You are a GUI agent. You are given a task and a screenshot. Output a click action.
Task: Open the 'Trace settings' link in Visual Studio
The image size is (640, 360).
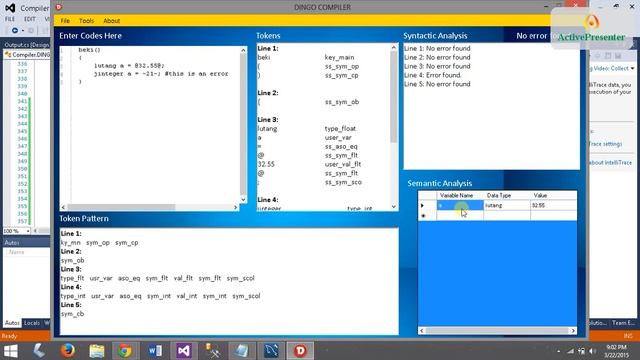(606, 144)
